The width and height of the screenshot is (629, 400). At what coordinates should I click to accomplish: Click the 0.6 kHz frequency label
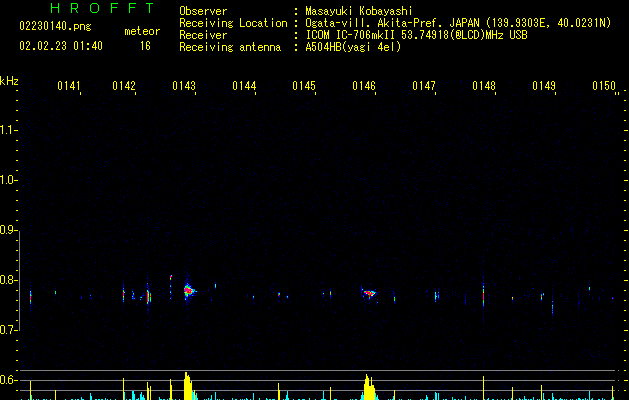tap(7, 380)
